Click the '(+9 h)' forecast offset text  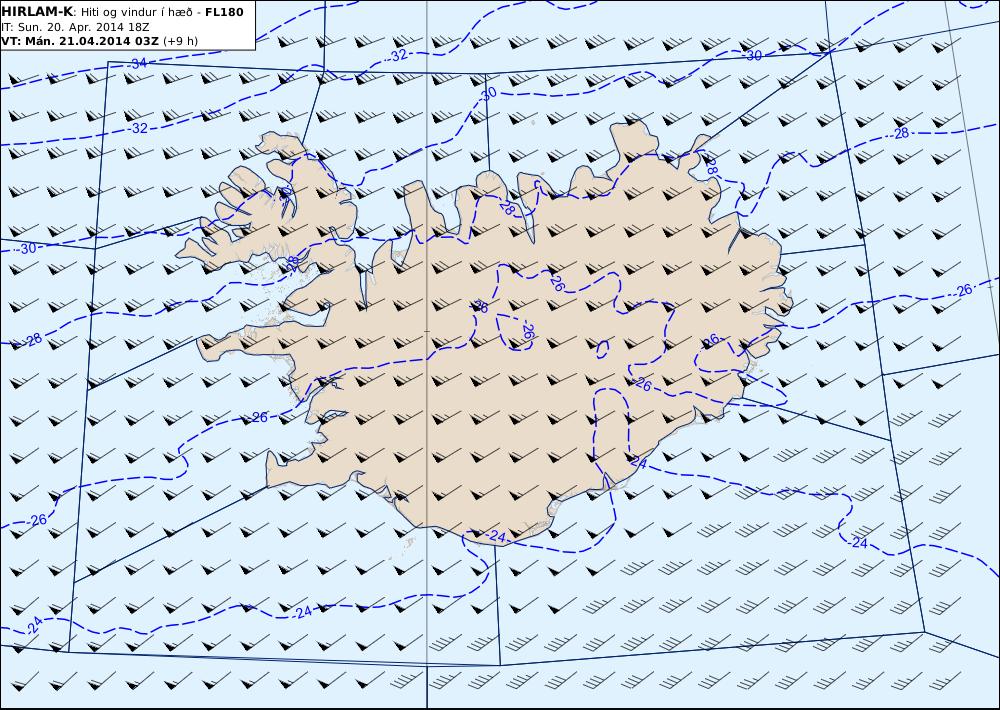point(180,41)
